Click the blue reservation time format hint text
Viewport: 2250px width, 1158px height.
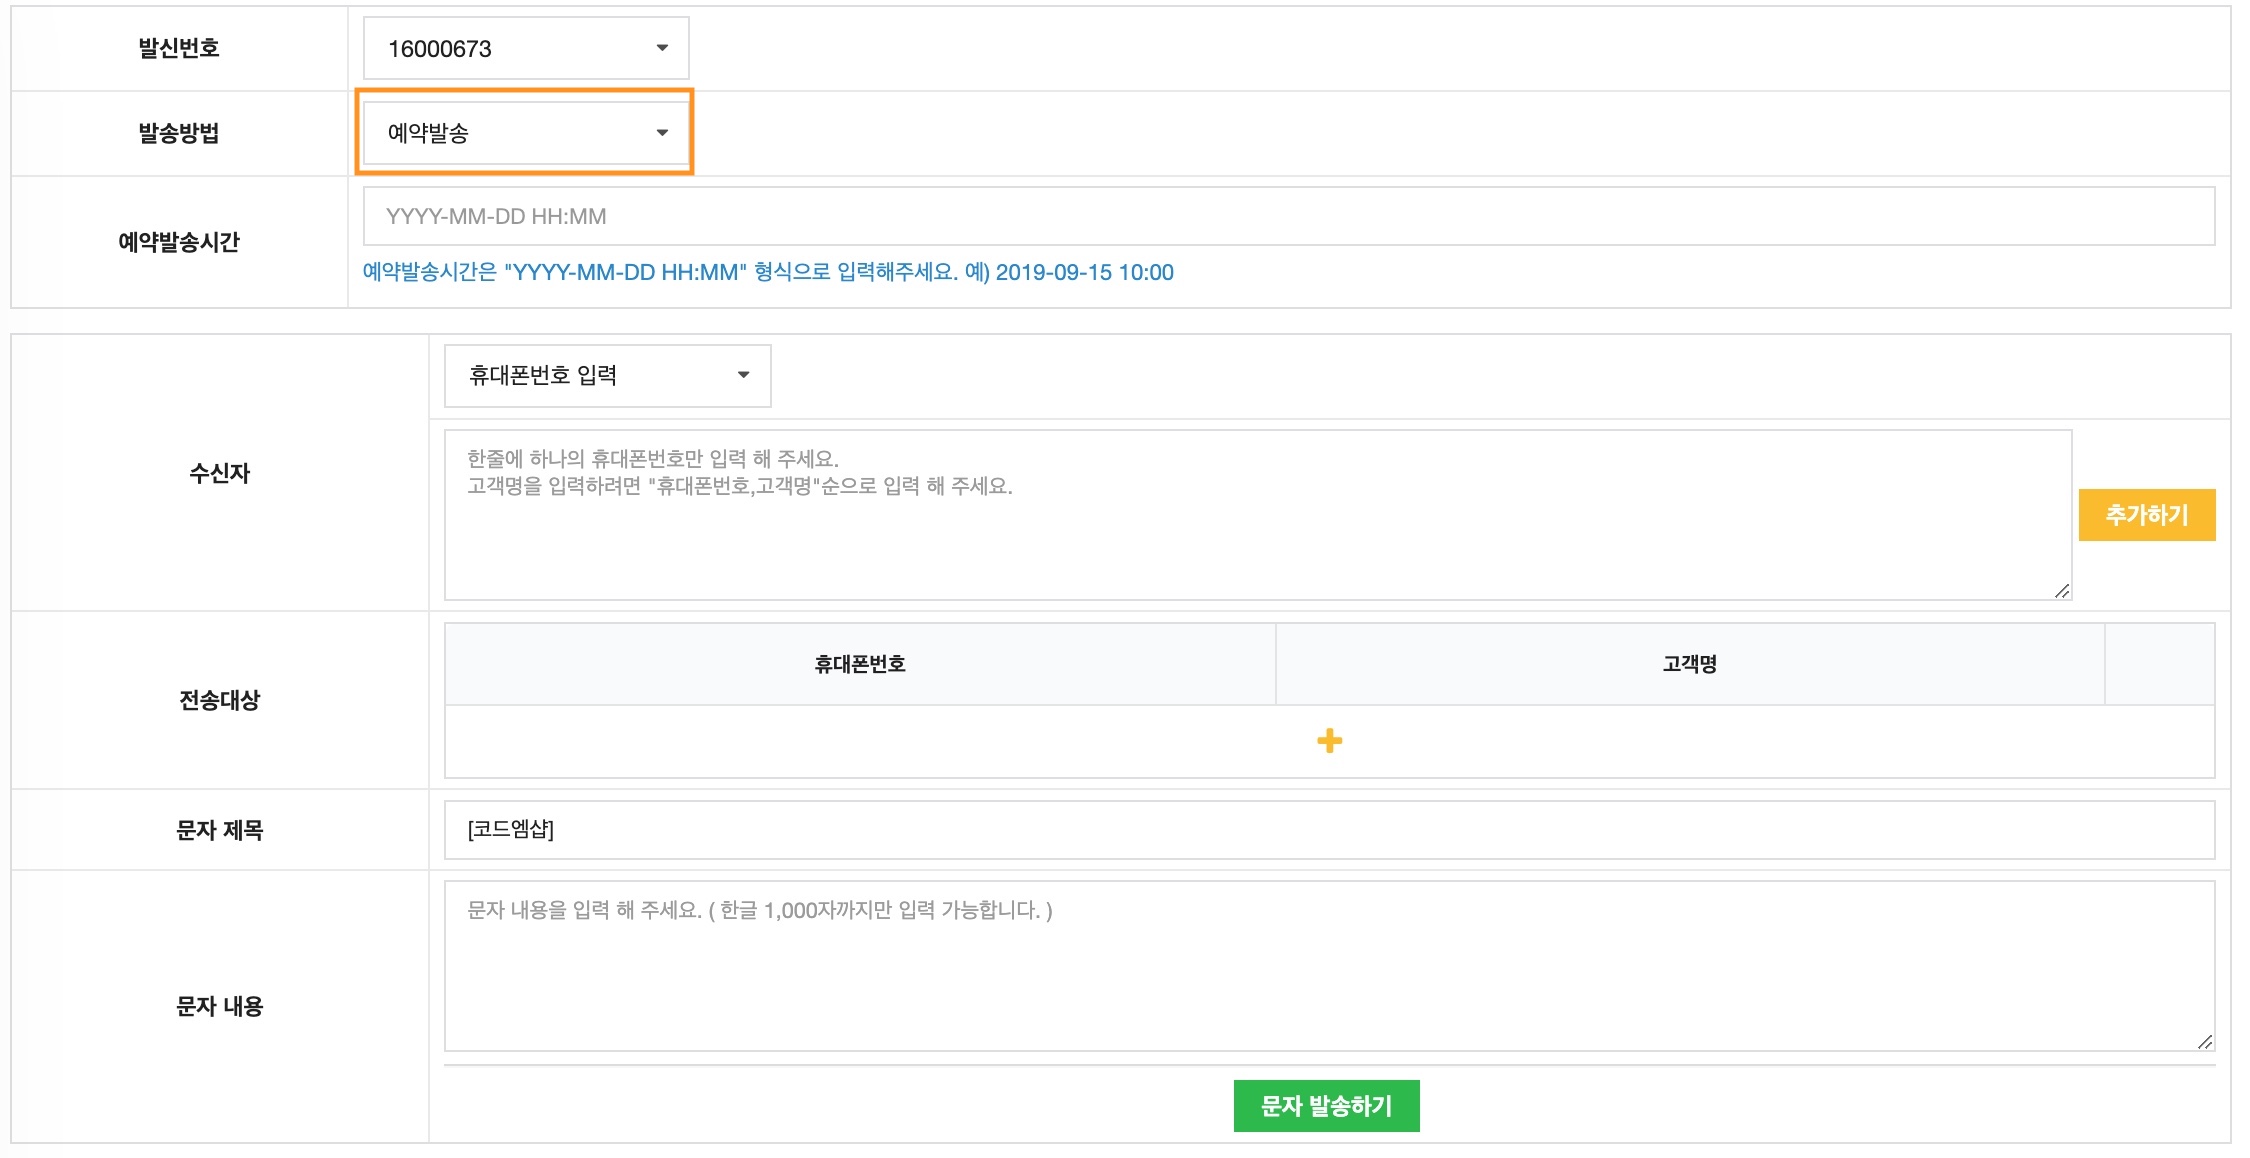point(766,272)
